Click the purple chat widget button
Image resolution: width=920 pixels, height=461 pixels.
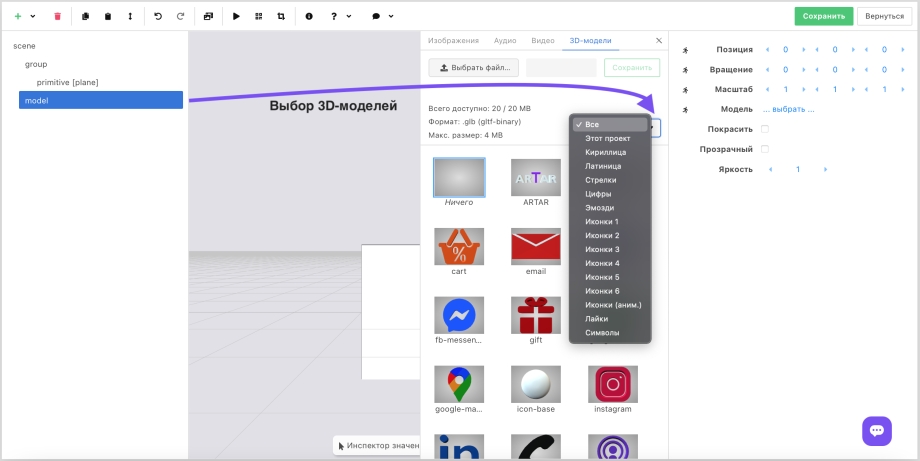coord(877,430)
